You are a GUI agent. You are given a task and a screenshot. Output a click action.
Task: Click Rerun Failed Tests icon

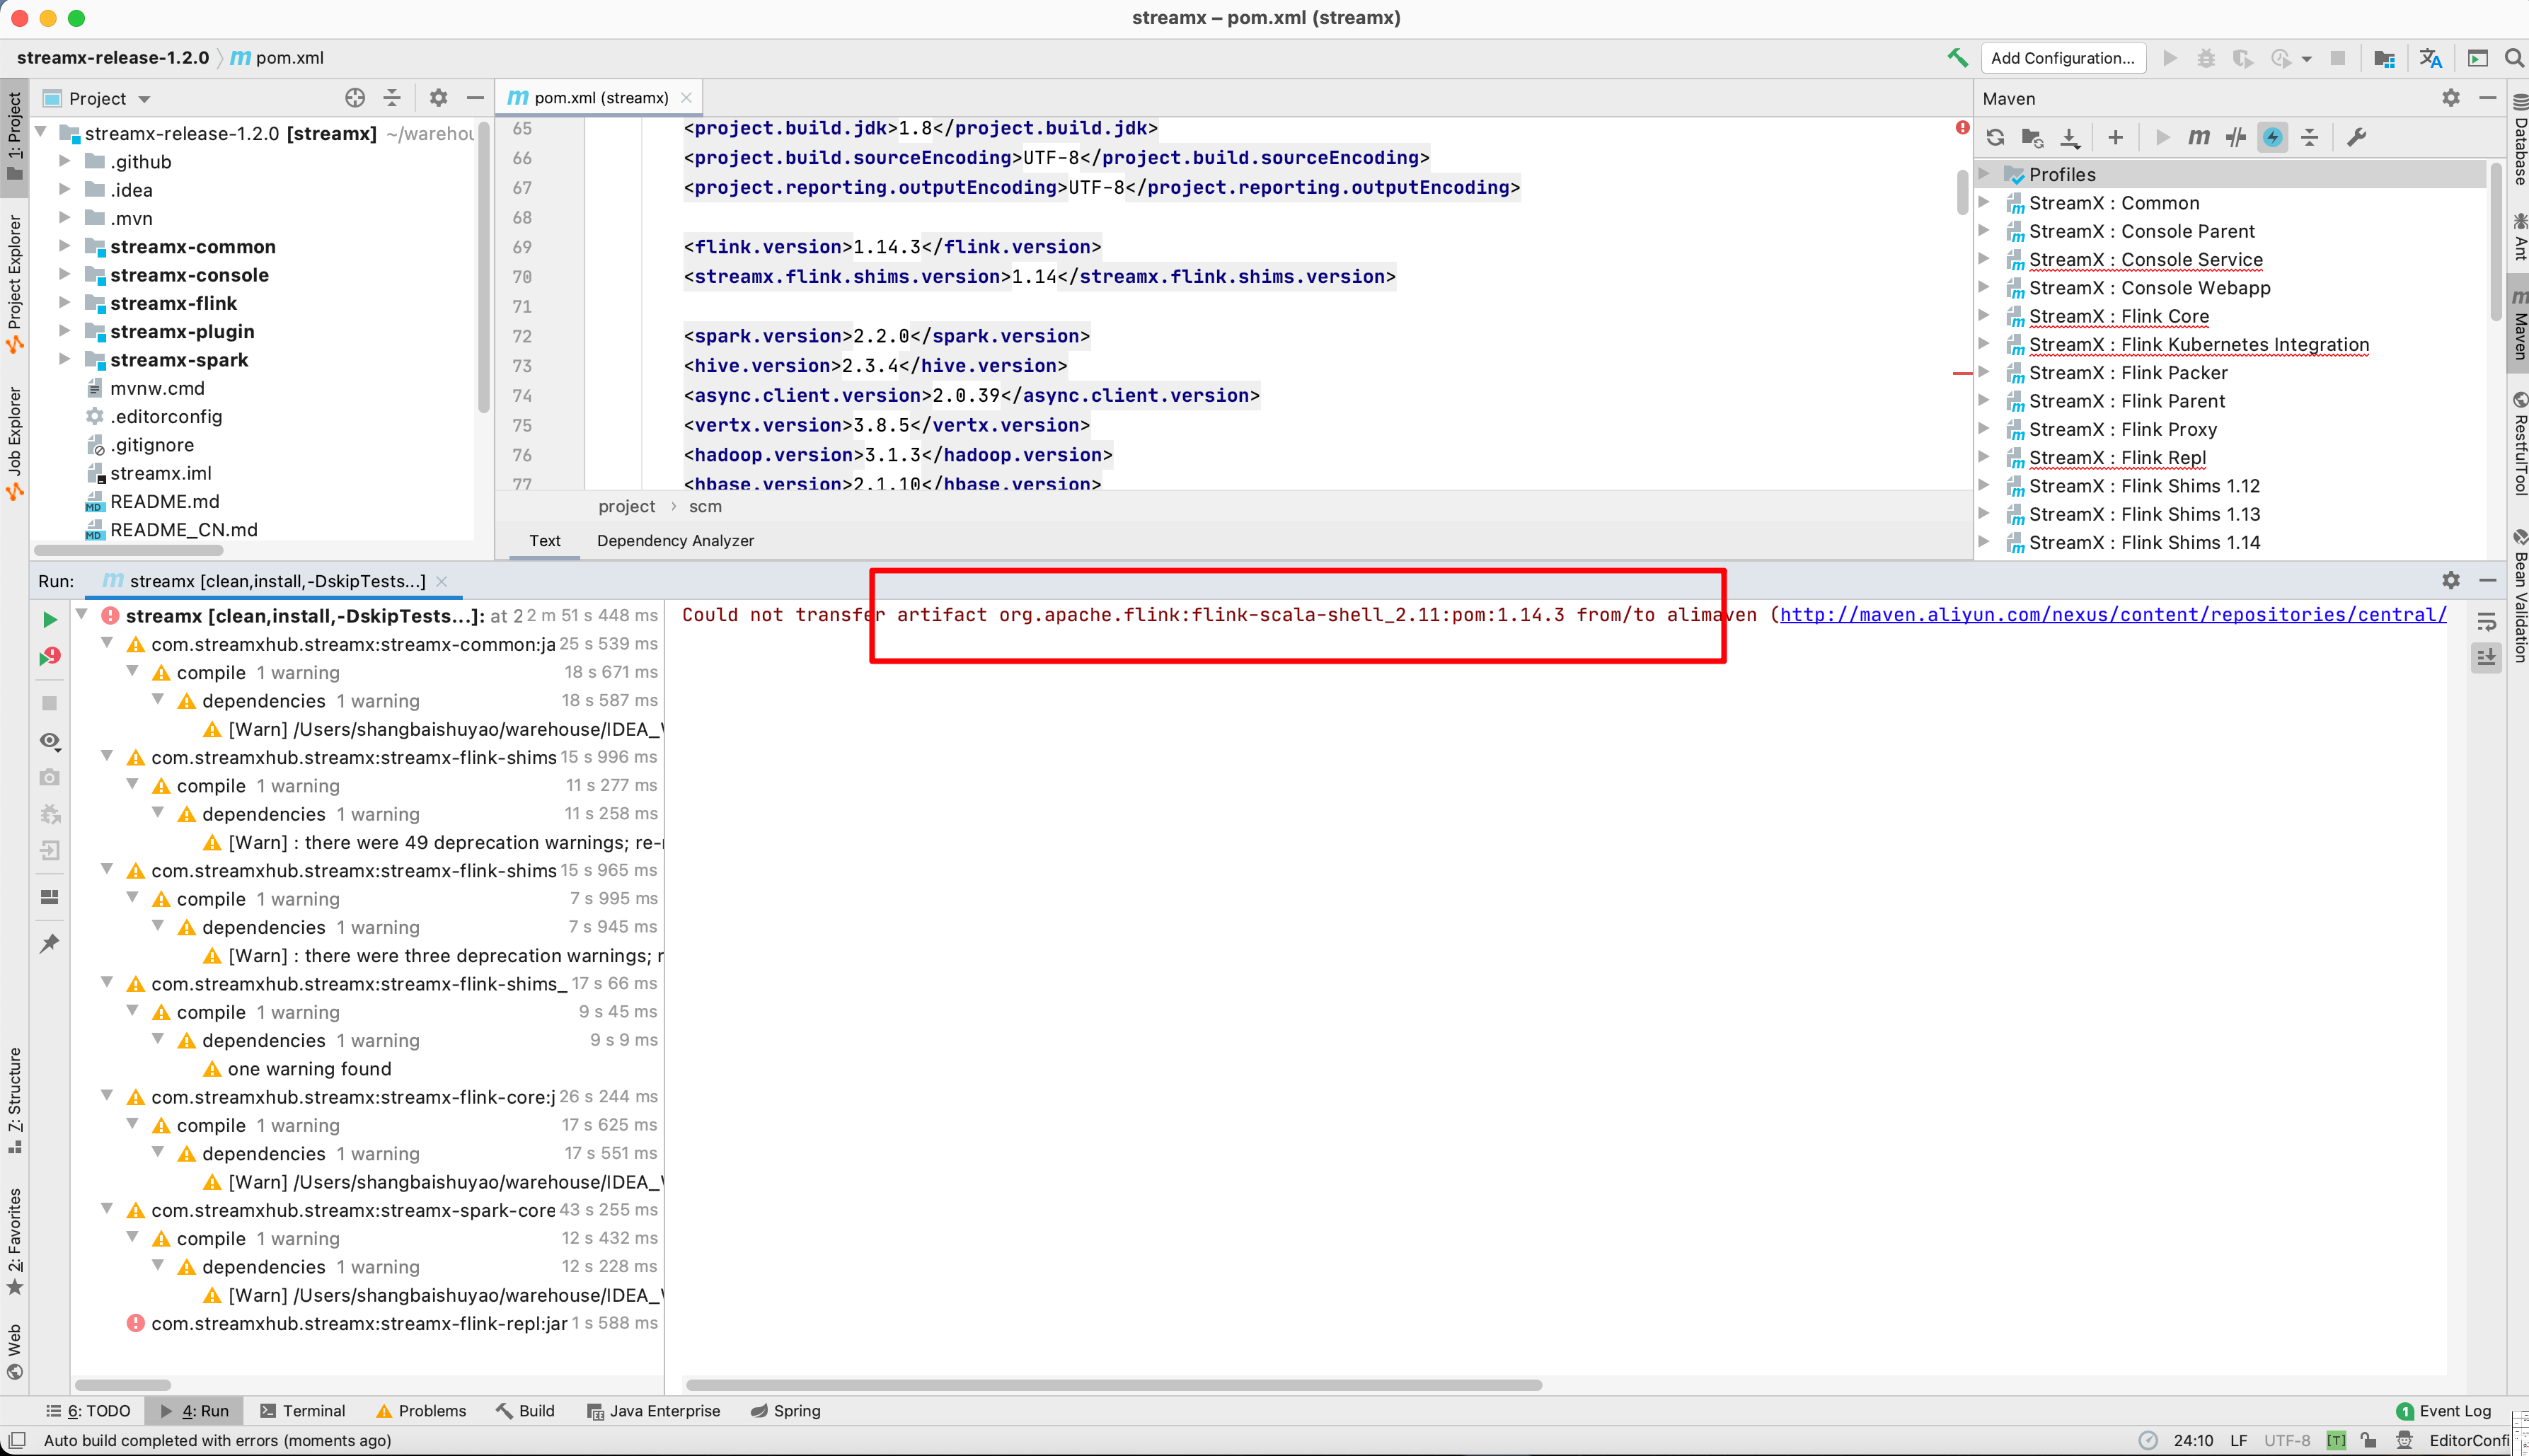pos(49,657)
